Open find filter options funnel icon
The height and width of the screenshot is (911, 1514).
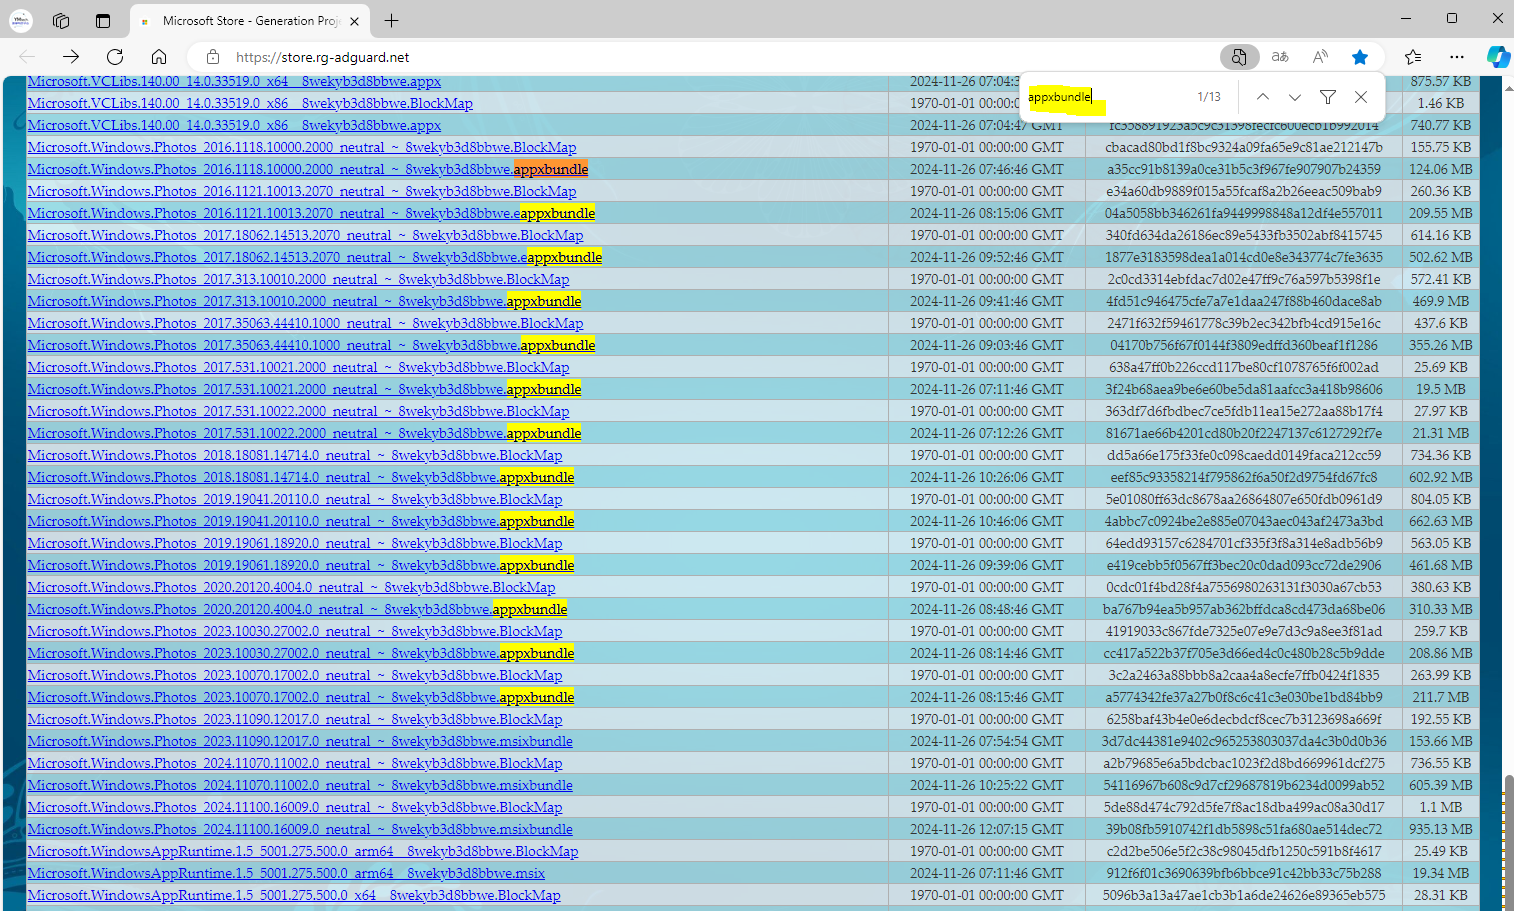pyautogui.click(x=1328, y=97)
